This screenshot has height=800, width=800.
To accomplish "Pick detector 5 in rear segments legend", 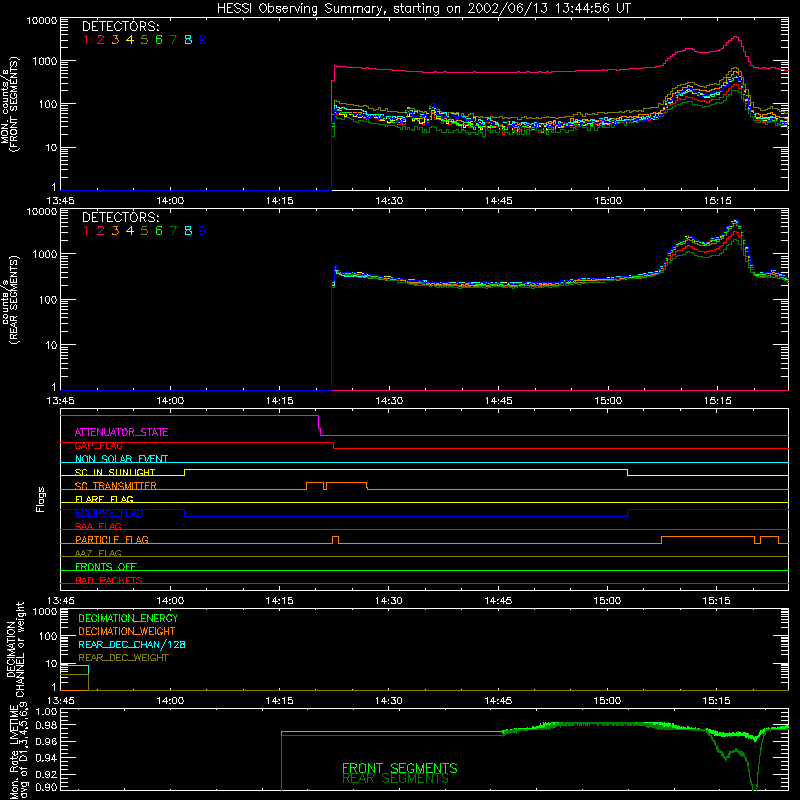I will pos(144,231).
